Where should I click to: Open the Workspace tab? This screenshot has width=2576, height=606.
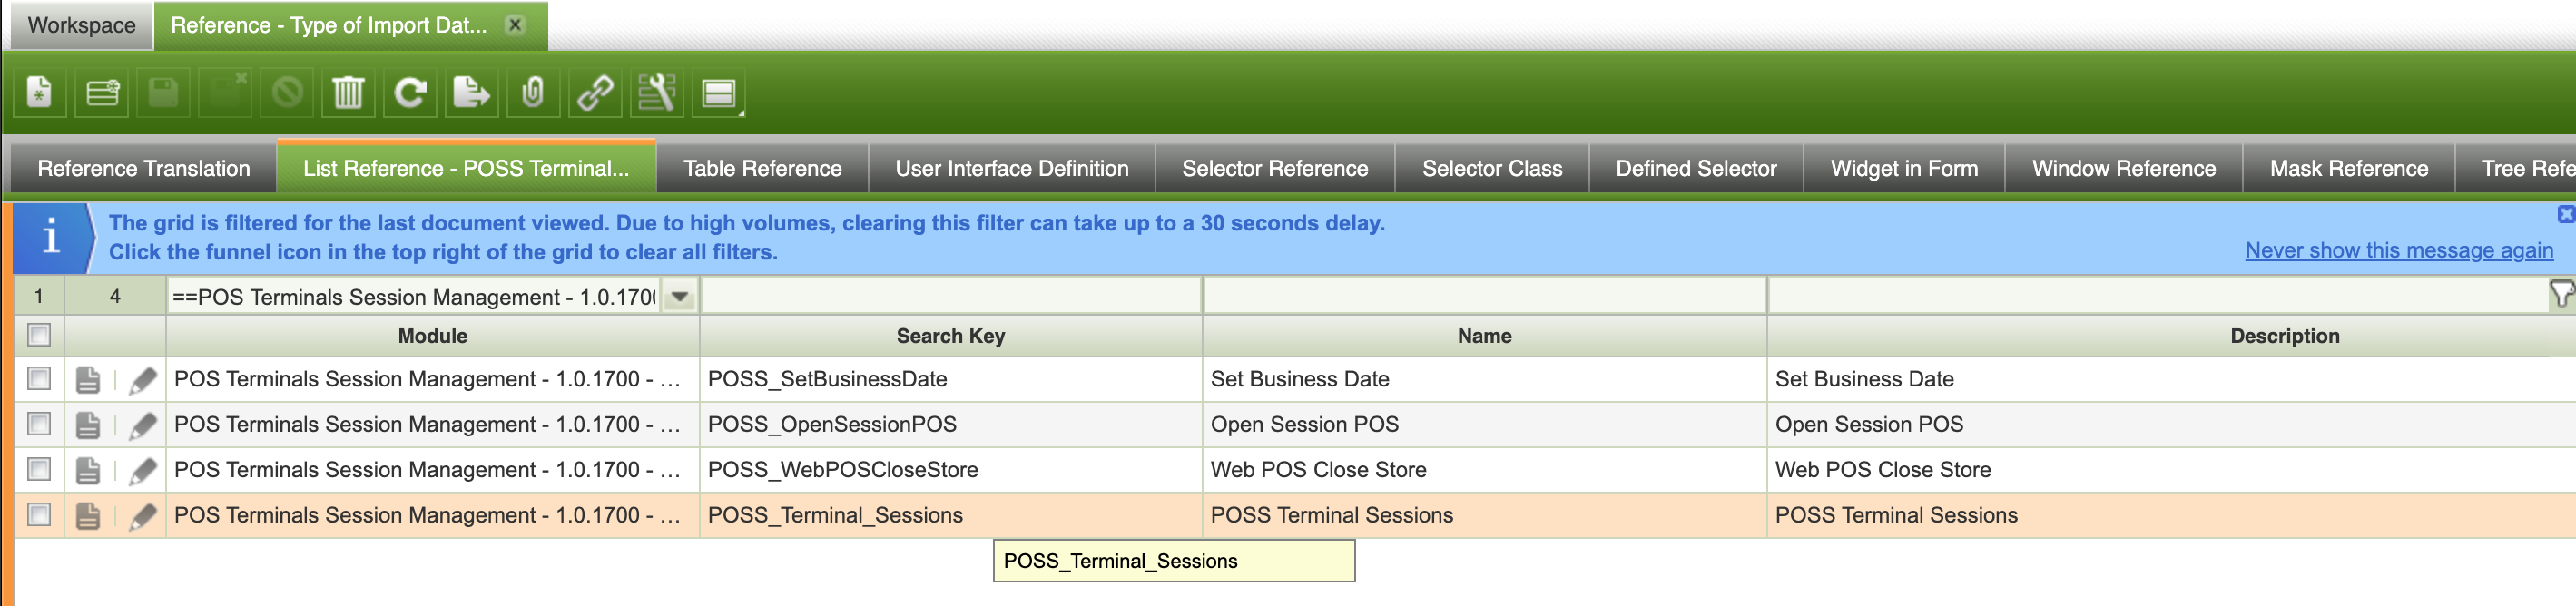(x=81, y=25)
